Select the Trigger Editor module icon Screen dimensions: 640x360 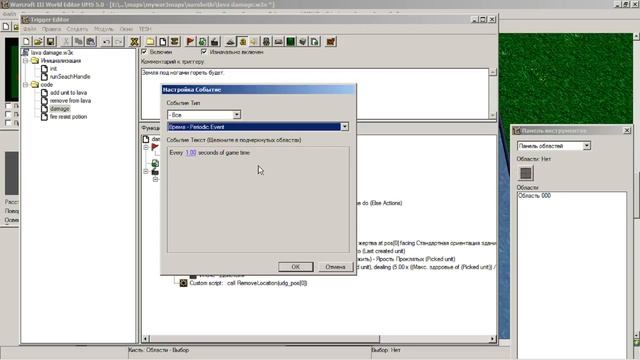[x=243, y=42]
